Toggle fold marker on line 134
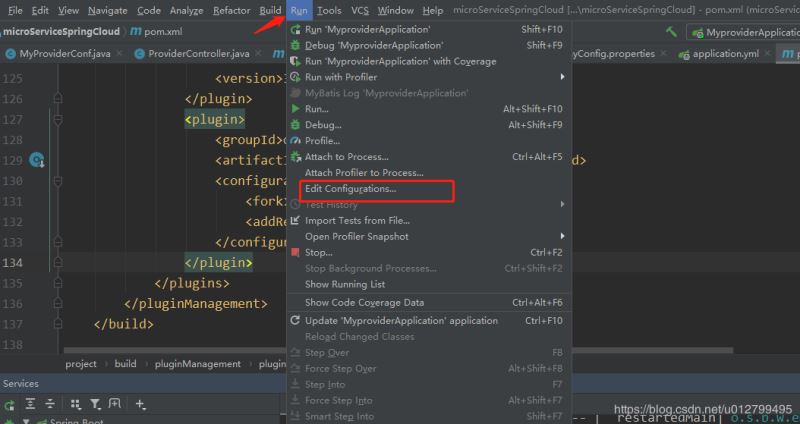This screenshot has width=800, height=424. pos(58,262)
